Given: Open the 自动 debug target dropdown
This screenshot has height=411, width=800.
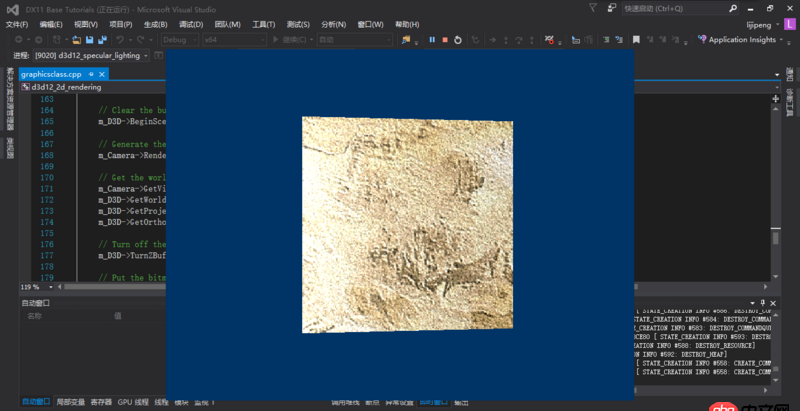Looking at the screenshot, I should pyautogui.click(x=355, y=40).
